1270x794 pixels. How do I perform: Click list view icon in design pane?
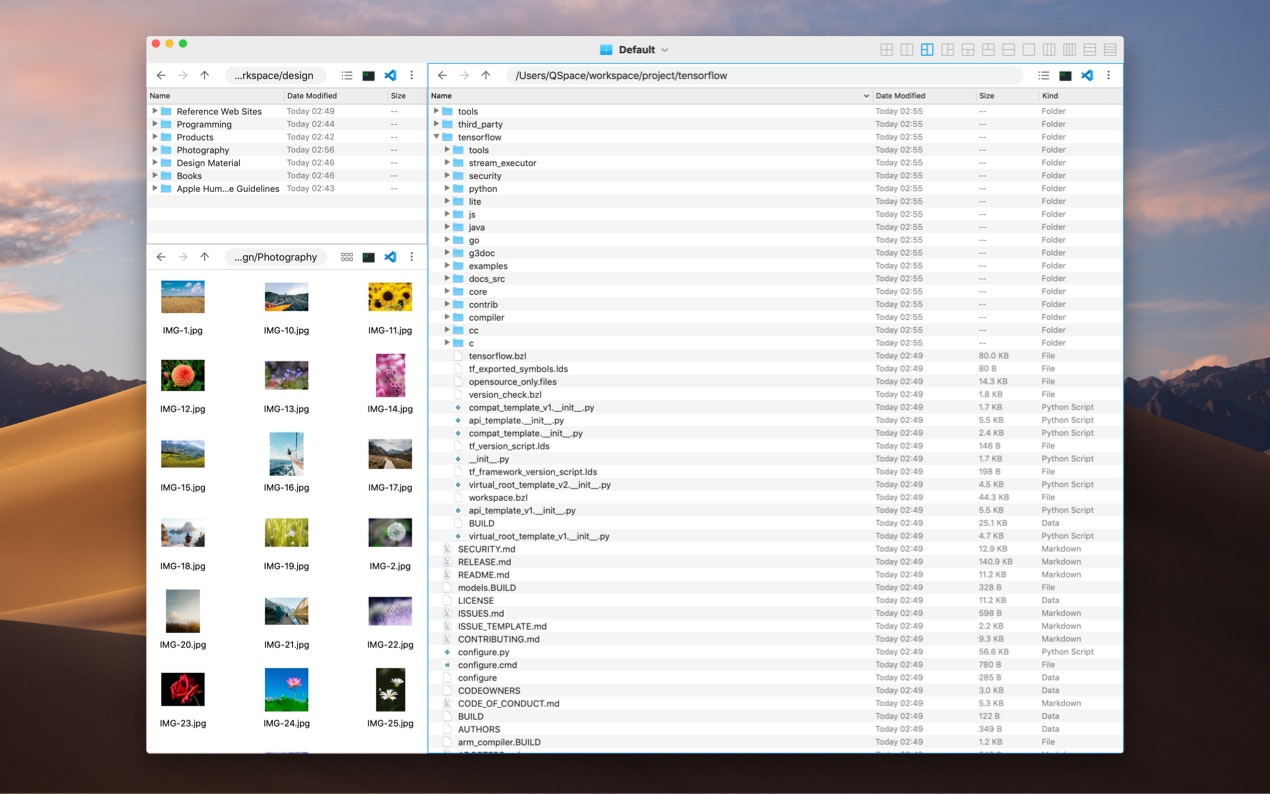346,75
